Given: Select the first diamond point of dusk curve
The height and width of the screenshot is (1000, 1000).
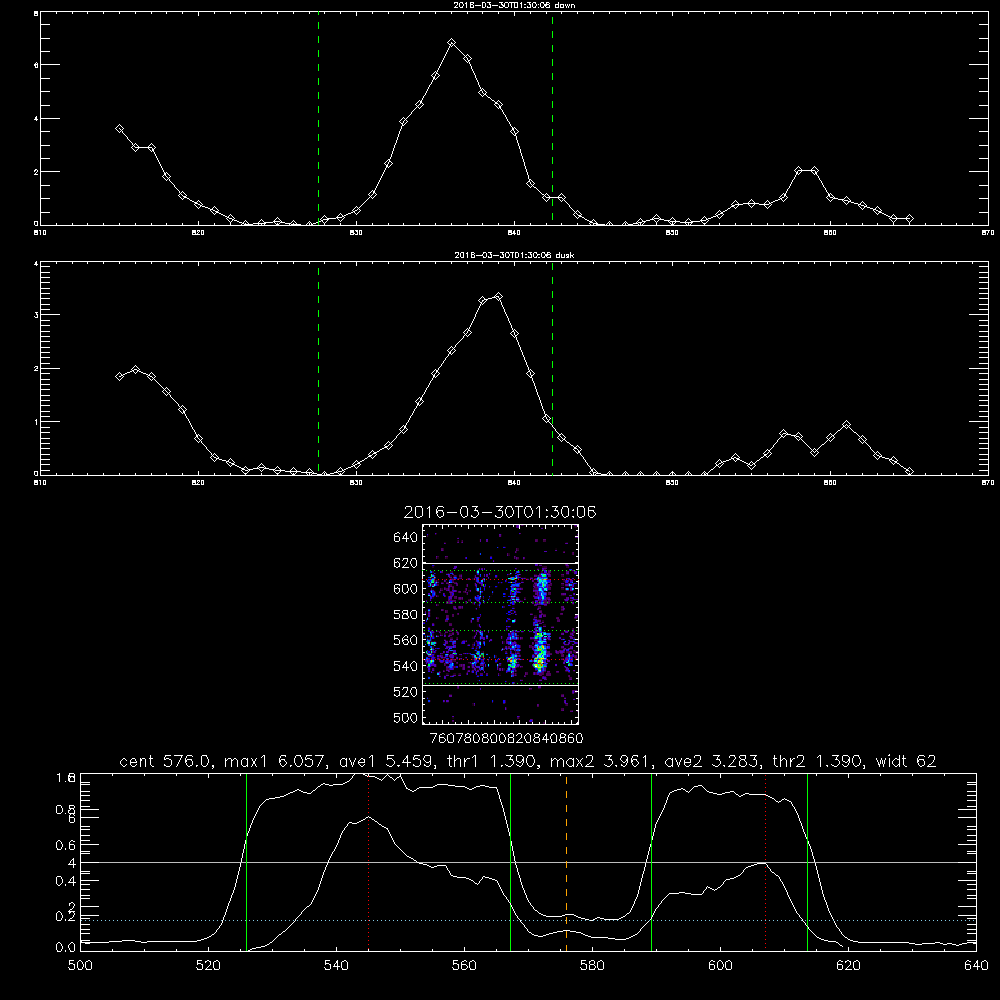Looking at the screenshot, I should (x=119, y=376).
